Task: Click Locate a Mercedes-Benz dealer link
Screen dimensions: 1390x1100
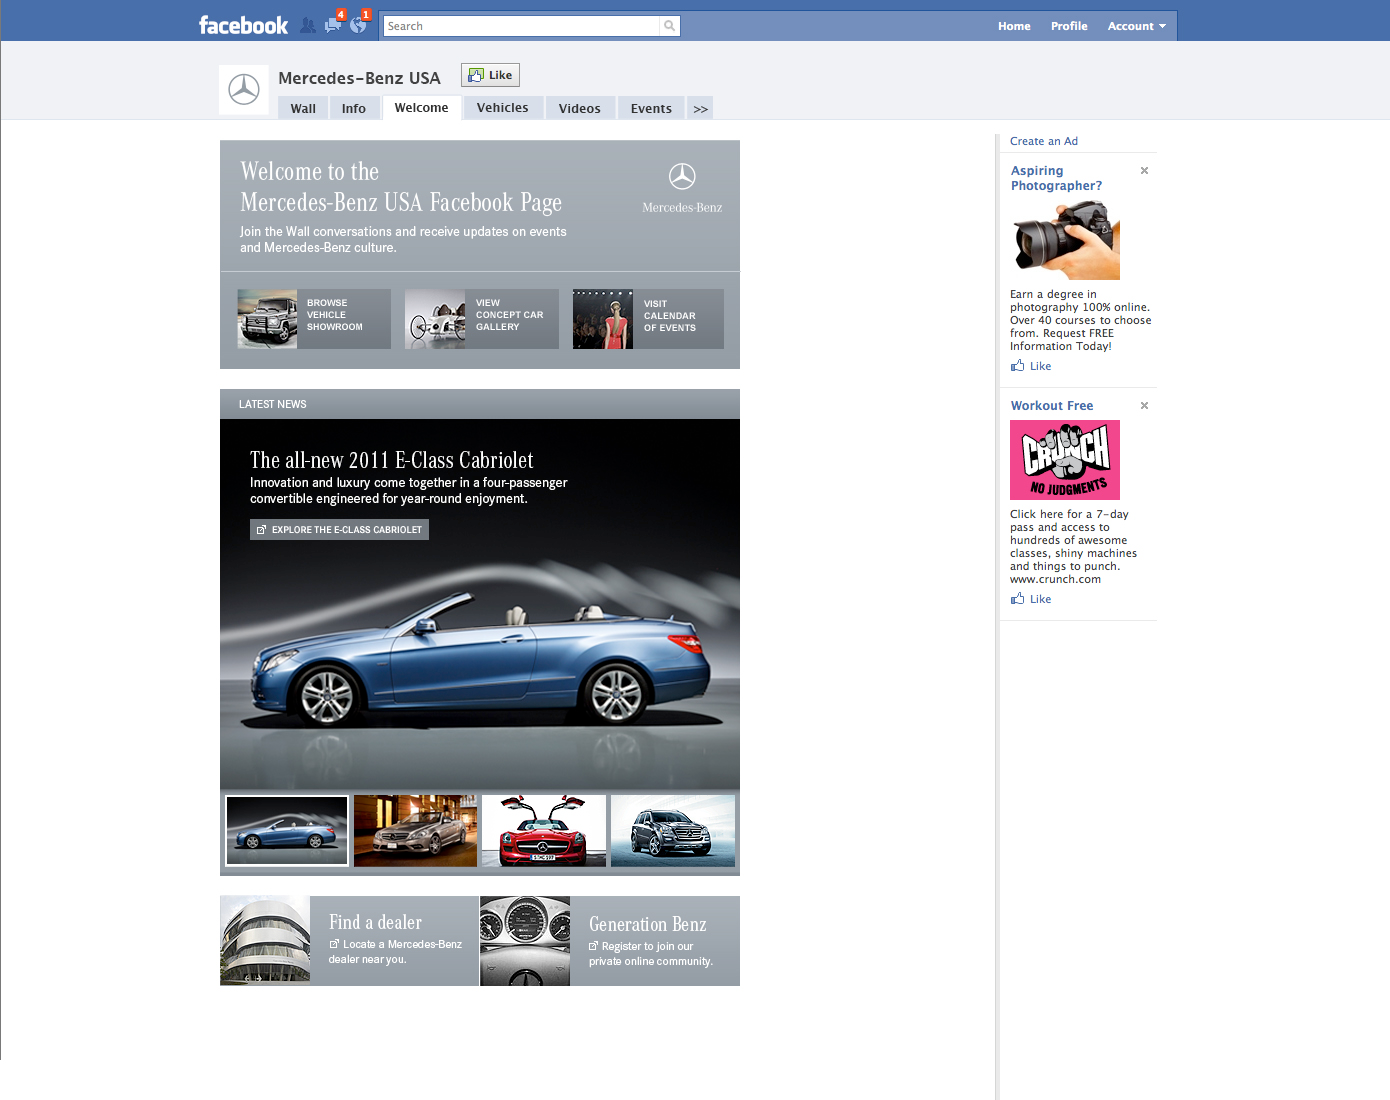Action: (396, 952)
